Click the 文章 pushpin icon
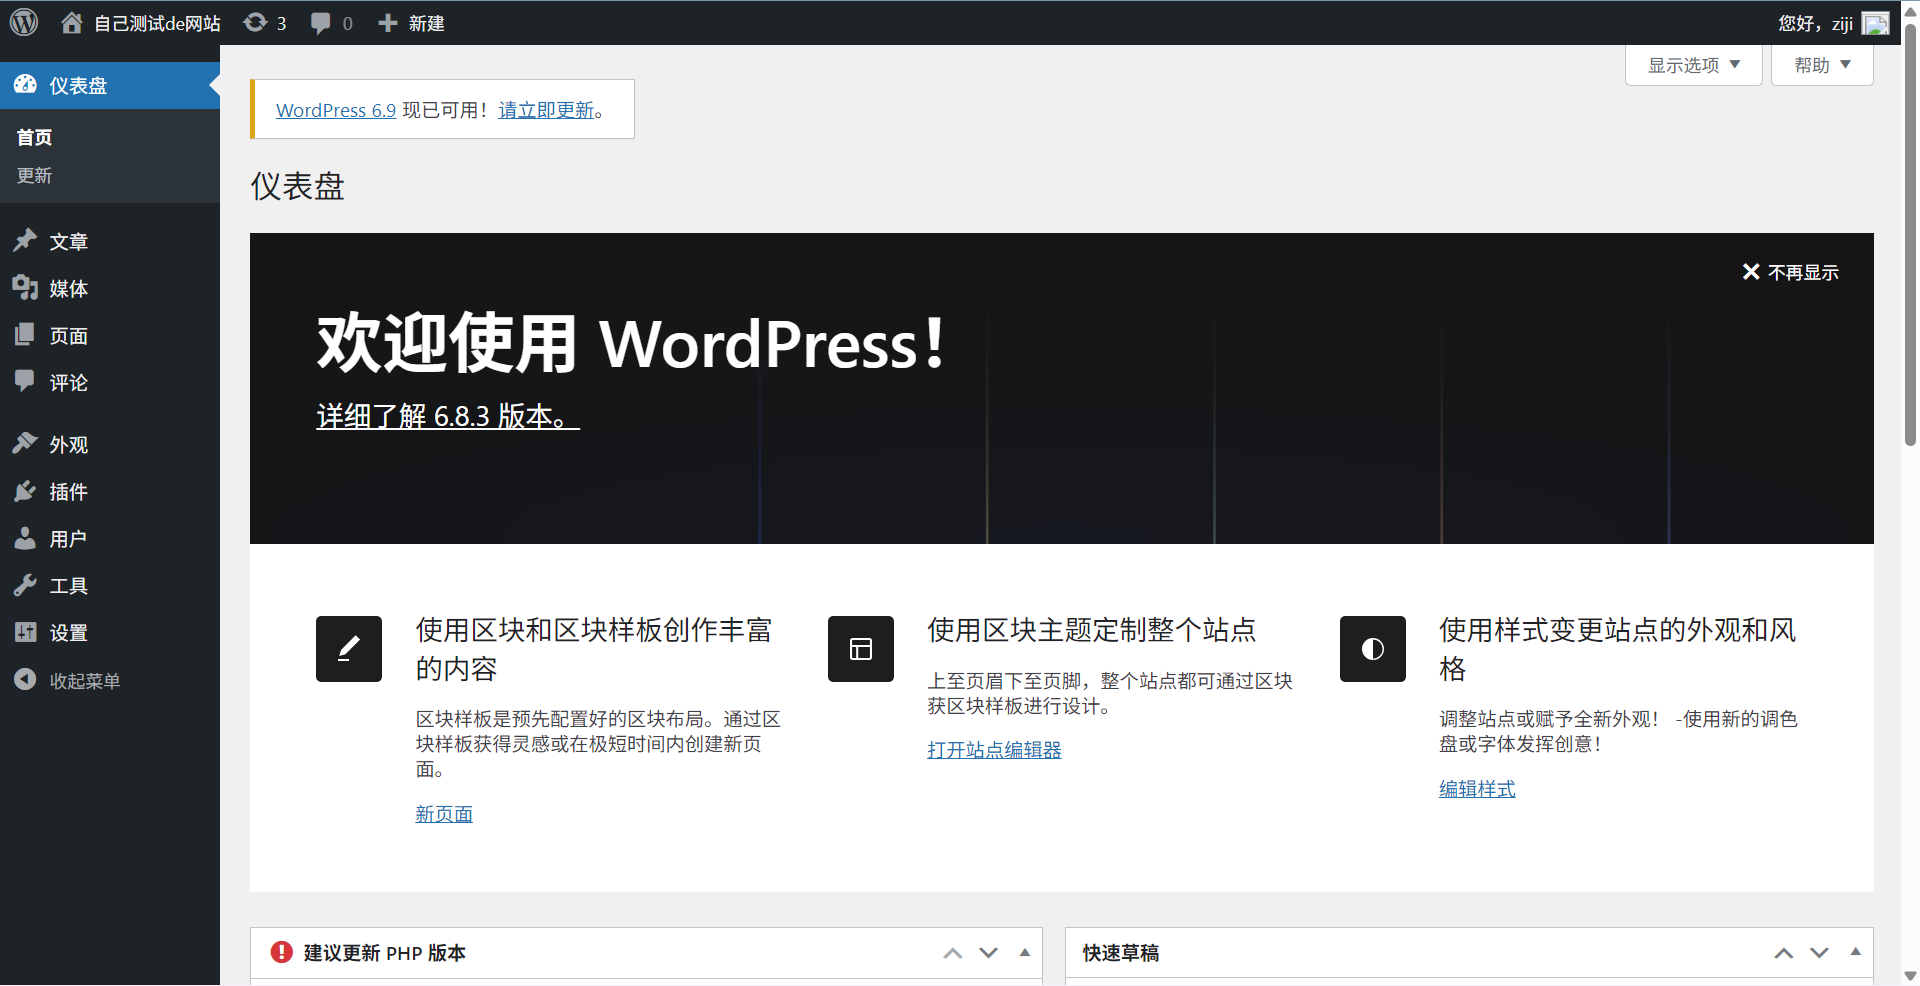Screen dimensions: 1920x986 point(25,241)
